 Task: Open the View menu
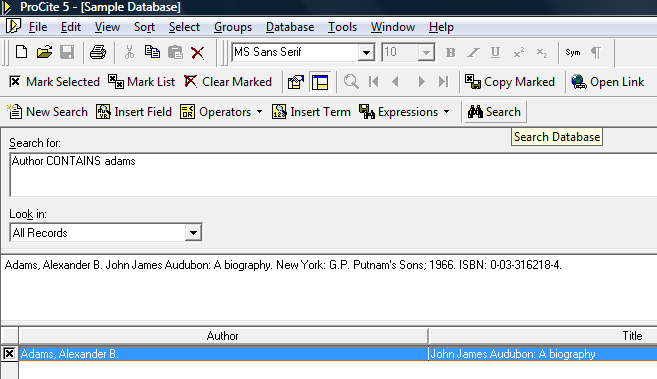[107, 27]
